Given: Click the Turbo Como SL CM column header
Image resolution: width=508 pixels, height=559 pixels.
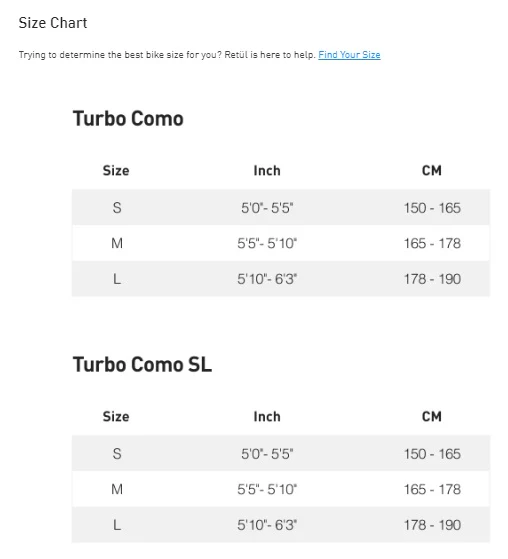Looking at the screenshot, I should click(x=432, y=417).
